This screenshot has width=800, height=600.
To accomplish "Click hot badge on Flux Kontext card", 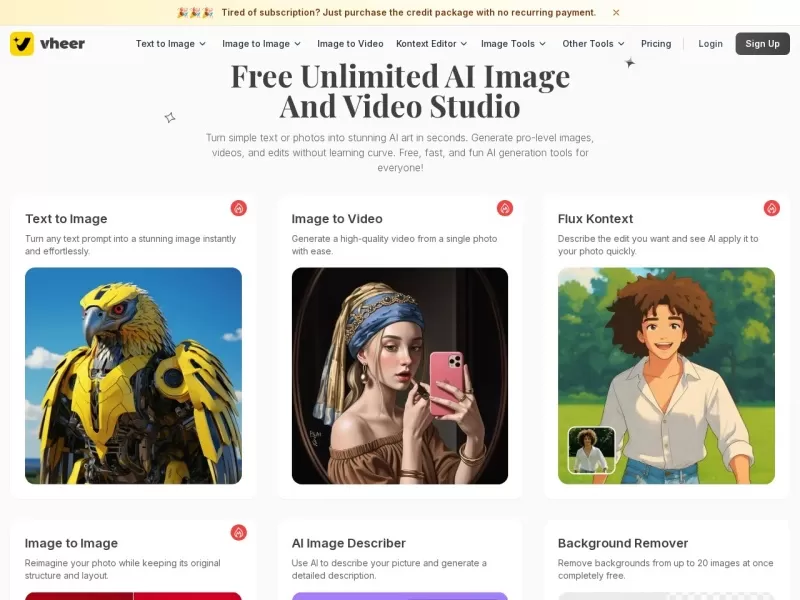I will 771,208.
